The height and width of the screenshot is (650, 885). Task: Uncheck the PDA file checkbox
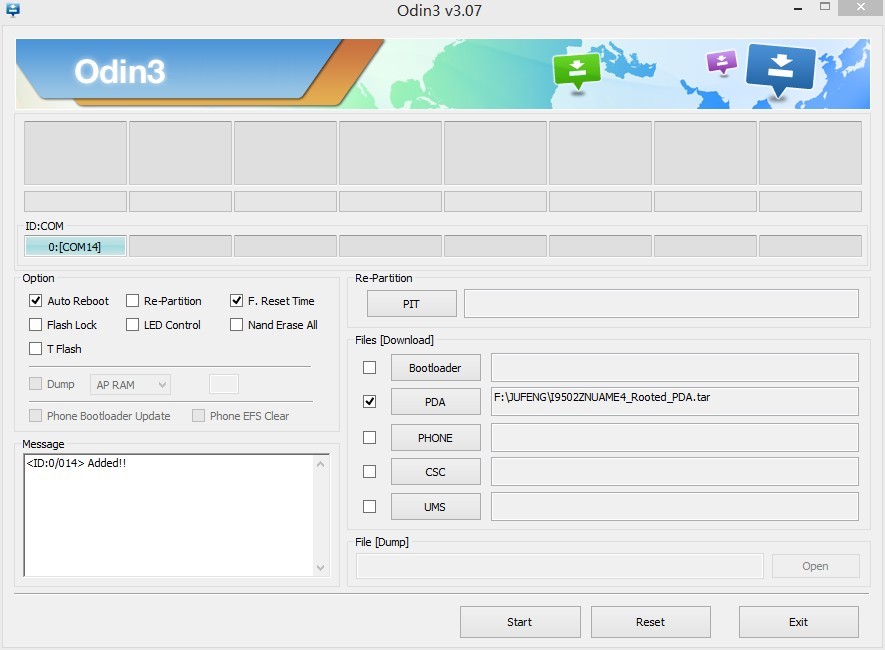(x=369, y=402)
